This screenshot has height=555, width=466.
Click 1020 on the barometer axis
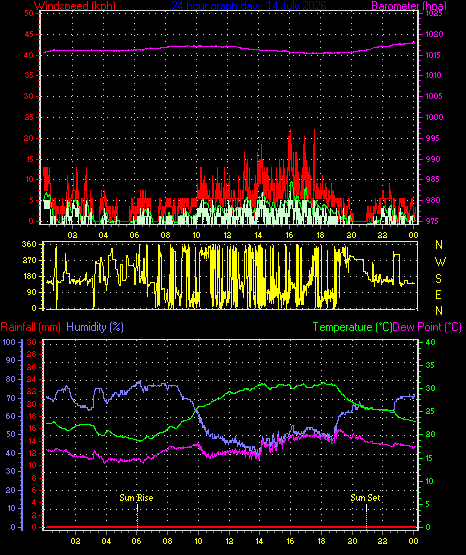[434, 34]
